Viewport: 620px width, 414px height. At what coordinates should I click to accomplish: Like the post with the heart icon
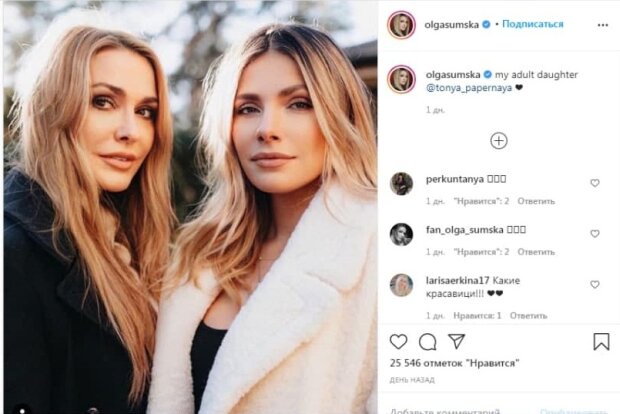click(x=398, y=342)
